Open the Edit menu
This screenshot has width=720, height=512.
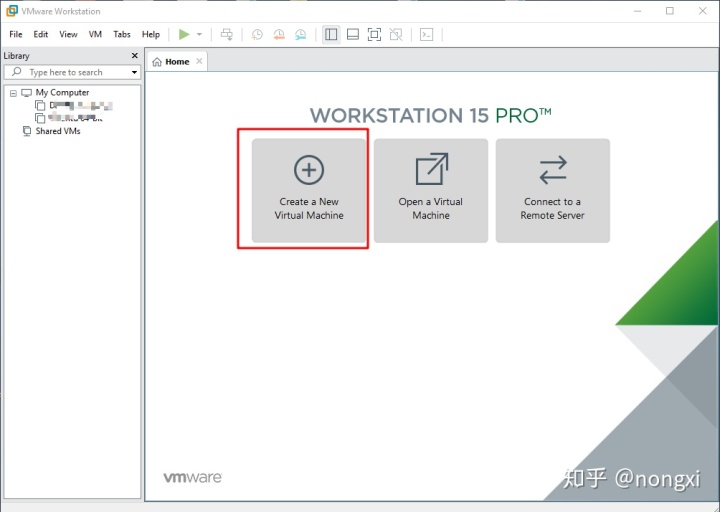(x=40, y=34)
